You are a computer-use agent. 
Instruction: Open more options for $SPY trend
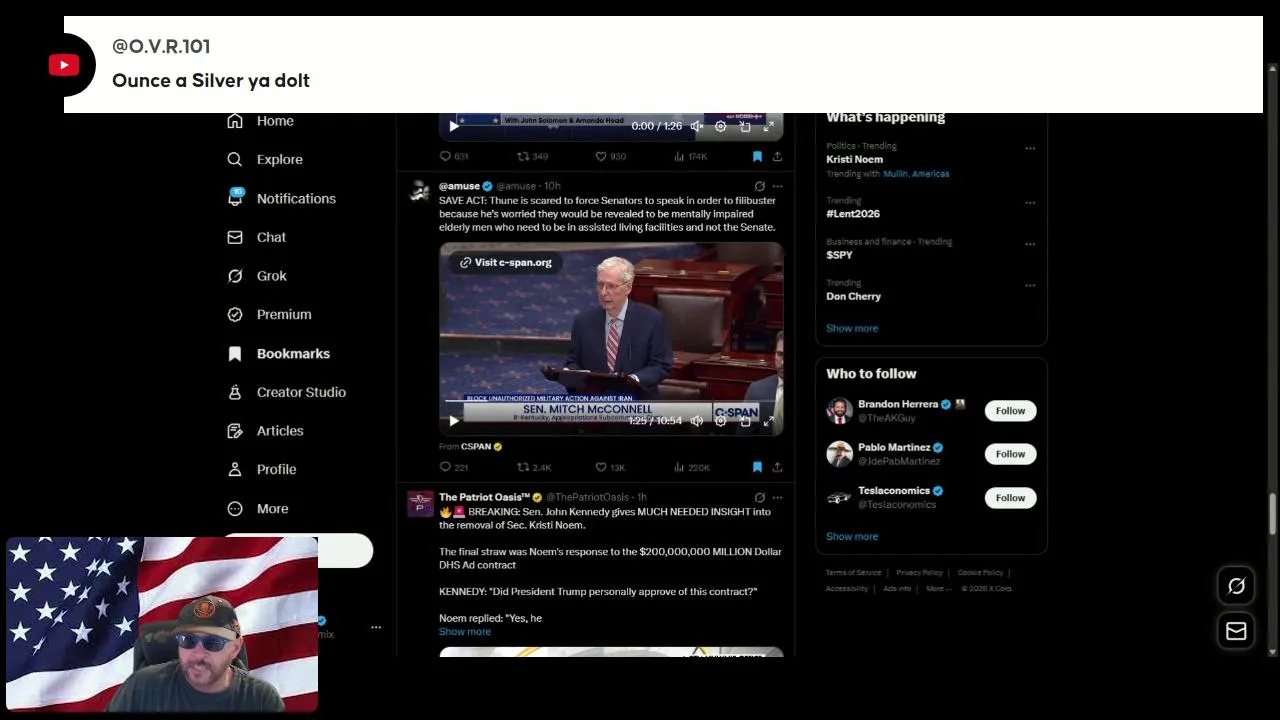click(1030, 244)
